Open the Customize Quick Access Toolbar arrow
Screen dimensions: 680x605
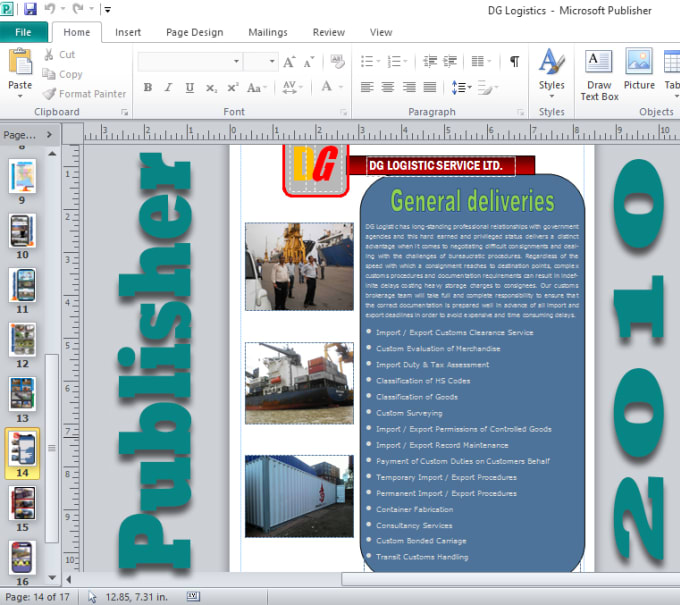click(108, 9)
